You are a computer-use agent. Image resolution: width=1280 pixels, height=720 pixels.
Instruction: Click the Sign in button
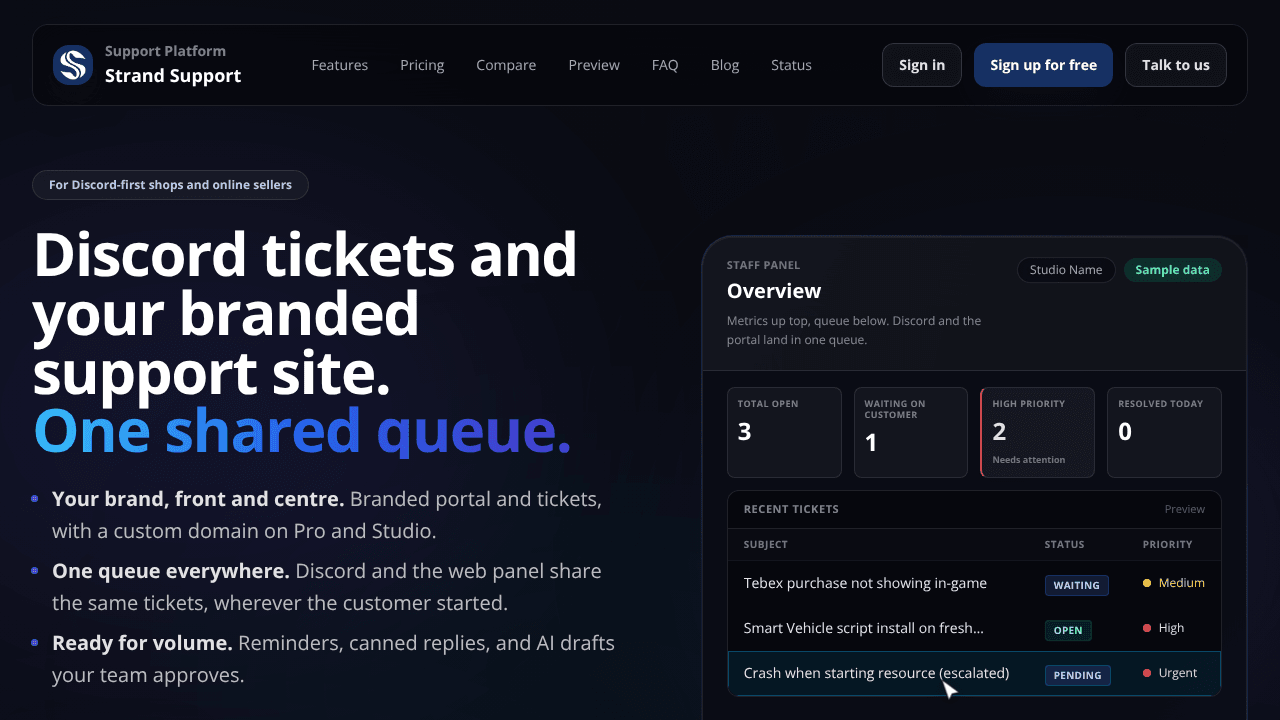tap(922, 65)
